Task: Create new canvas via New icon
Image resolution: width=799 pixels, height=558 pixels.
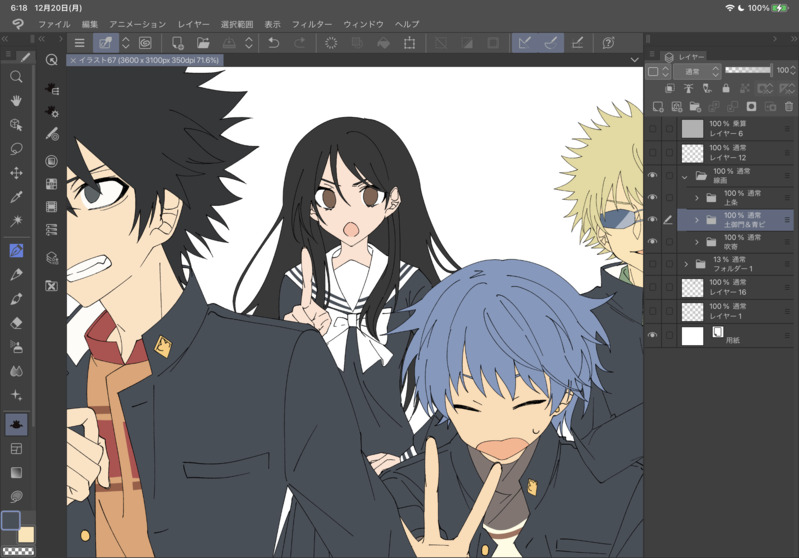Action: pyautogui.click(x=177, y=43)
